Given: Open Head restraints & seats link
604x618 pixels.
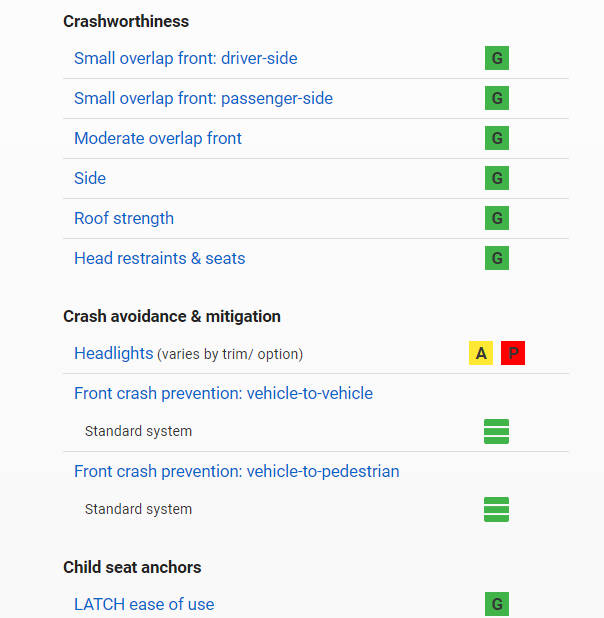Looking at the screenshot, I should pyautogui.click(x=159, y=258).
